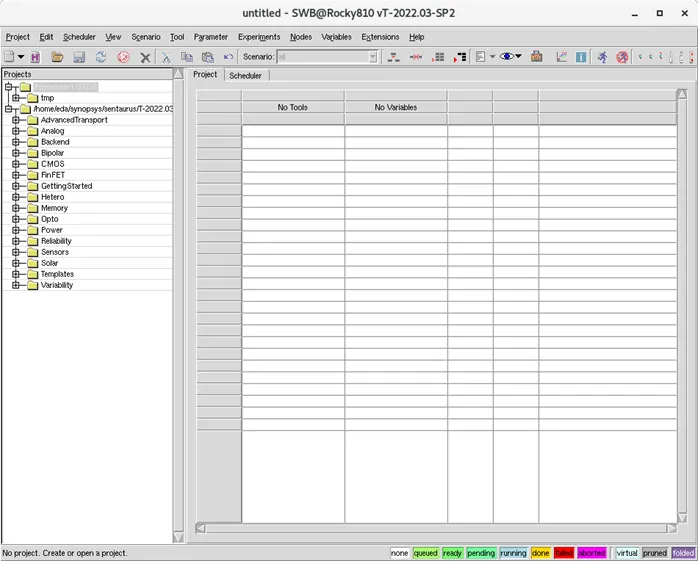Image resolution: width=698 pixels, height=561 pixels.
Task: Click the New Project document icon
Action: [9, 57]
